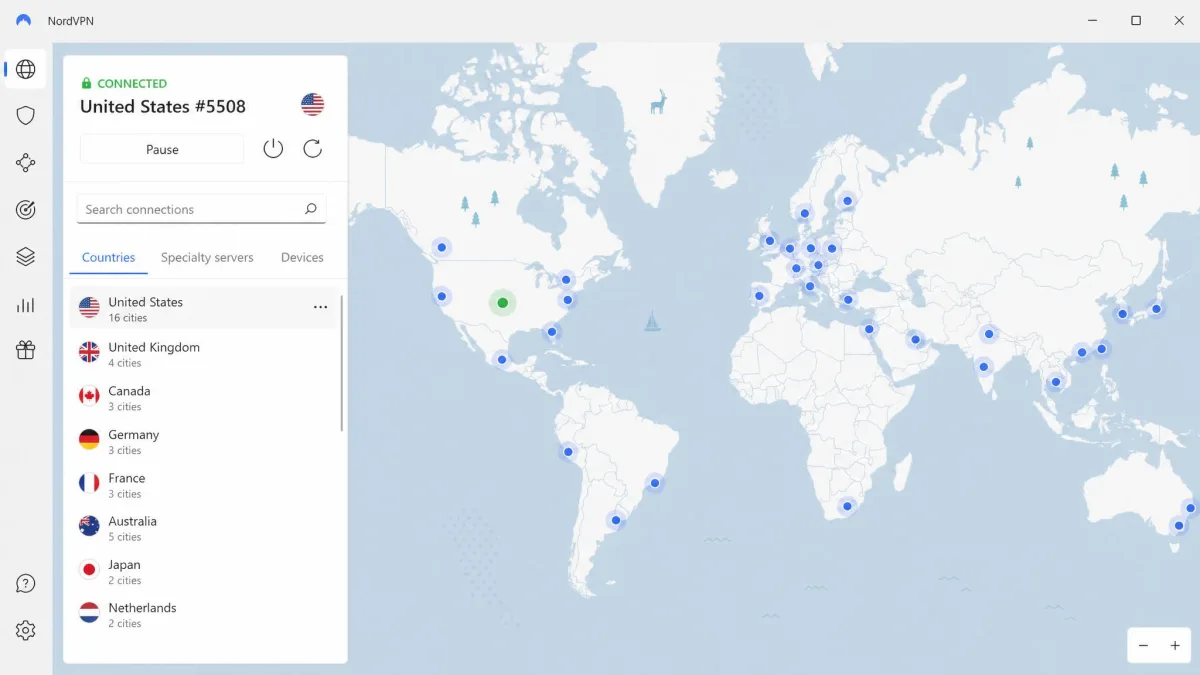Select France, 3 cities
Viewport: 1200px width, 675px height.
pos(205,485)
